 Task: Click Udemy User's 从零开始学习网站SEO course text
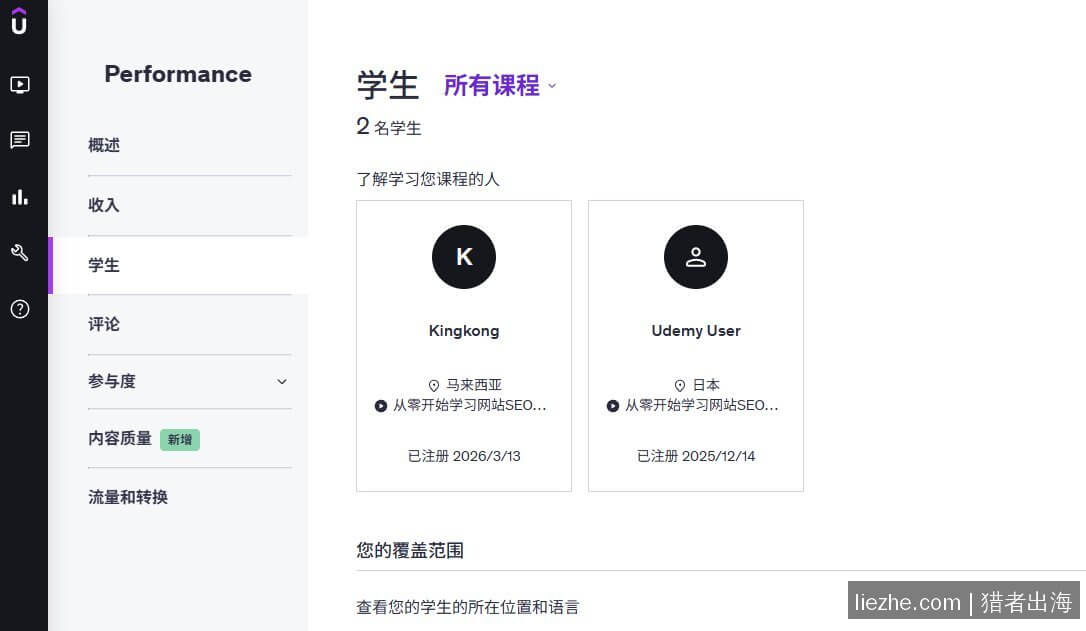(x=702, y=405)
